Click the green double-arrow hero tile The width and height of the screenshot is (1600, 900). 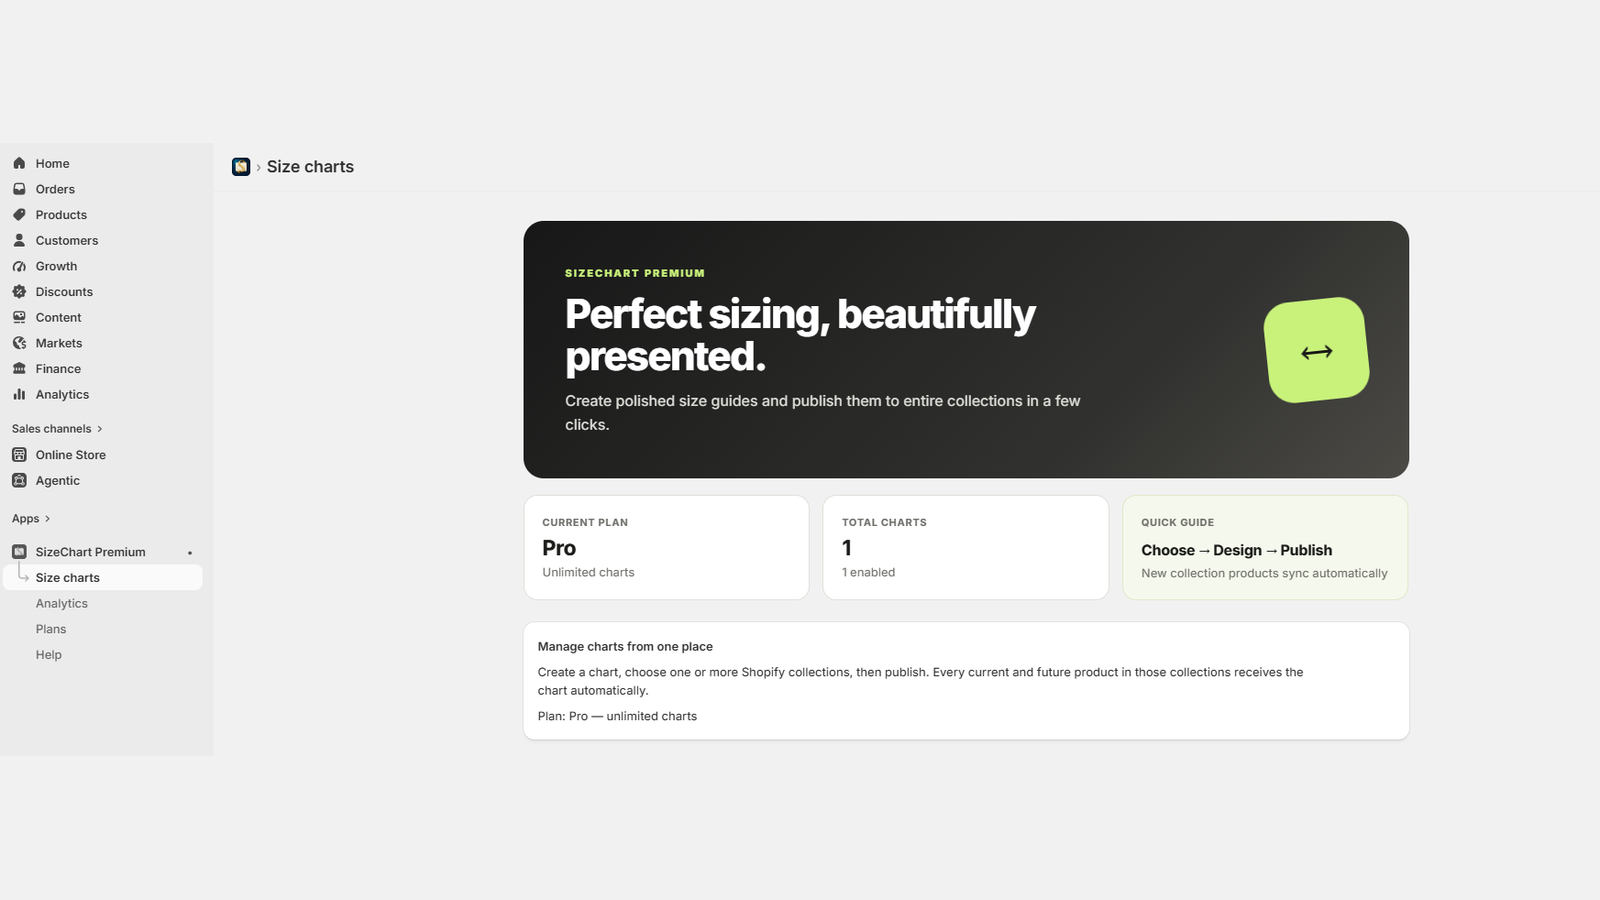point(1316,350)
